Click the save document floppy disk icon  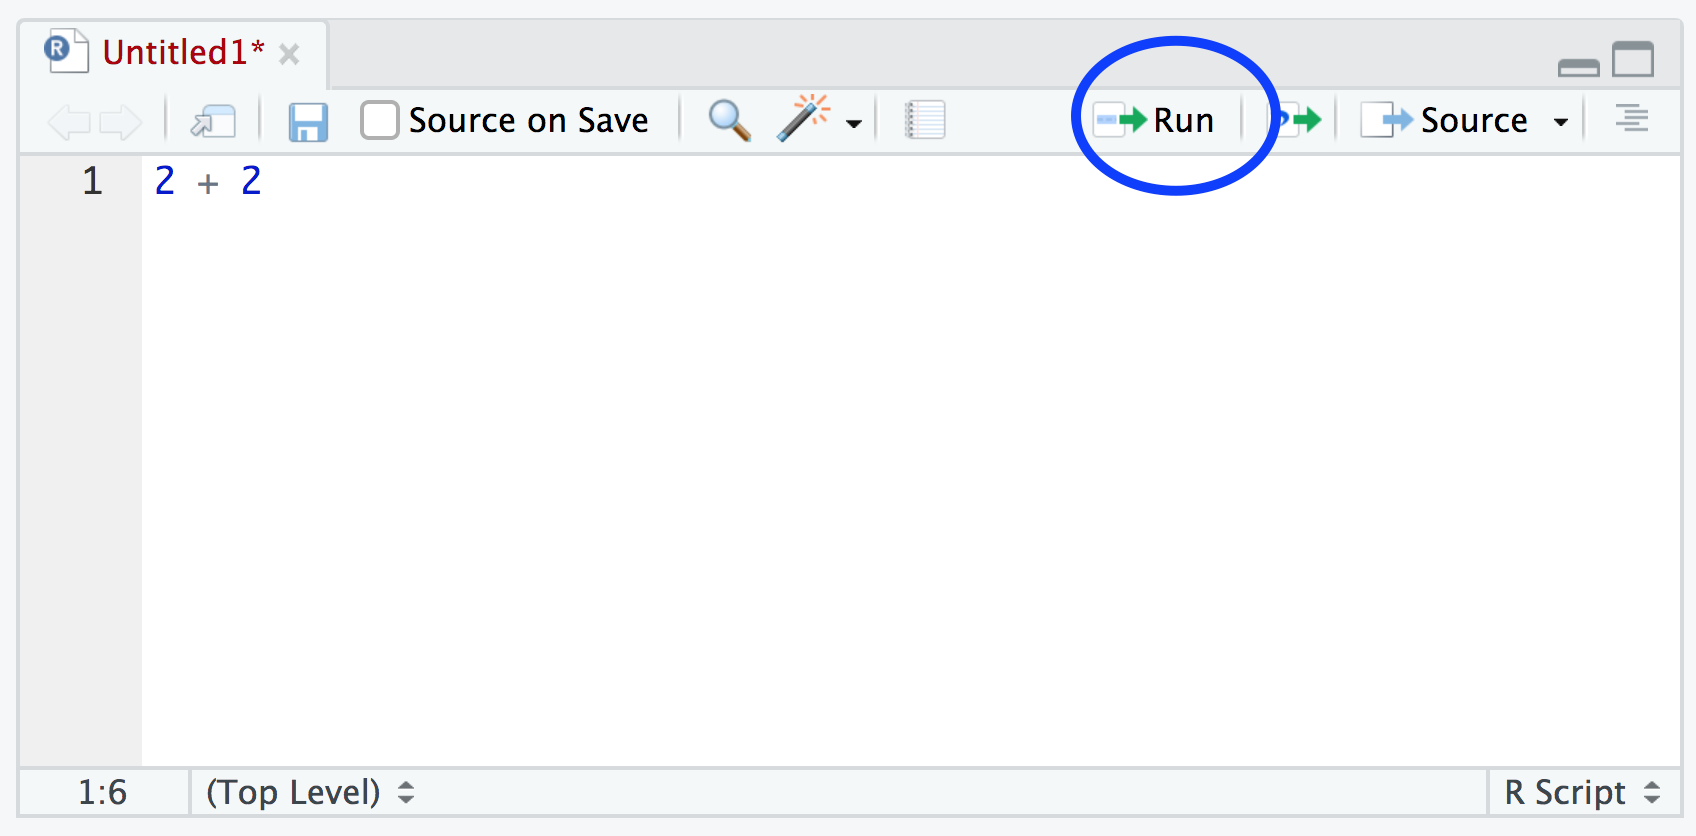[308, 122]
